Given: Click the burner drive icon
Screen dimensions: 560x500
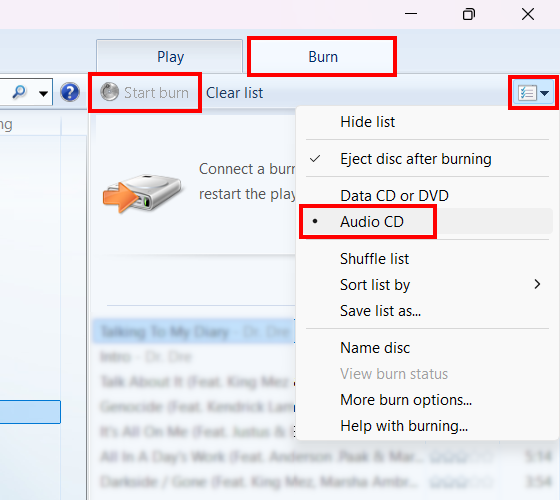Looking at the screenshot, I should (x=143, y=193).
